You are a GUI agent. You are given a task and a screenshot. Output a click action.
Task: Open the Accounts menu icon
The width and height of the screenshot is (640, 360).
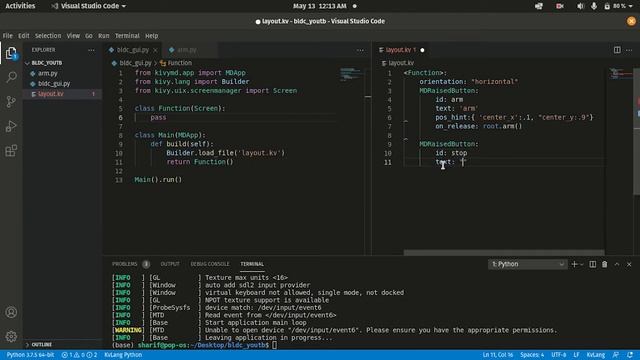(x=11, y=312)
